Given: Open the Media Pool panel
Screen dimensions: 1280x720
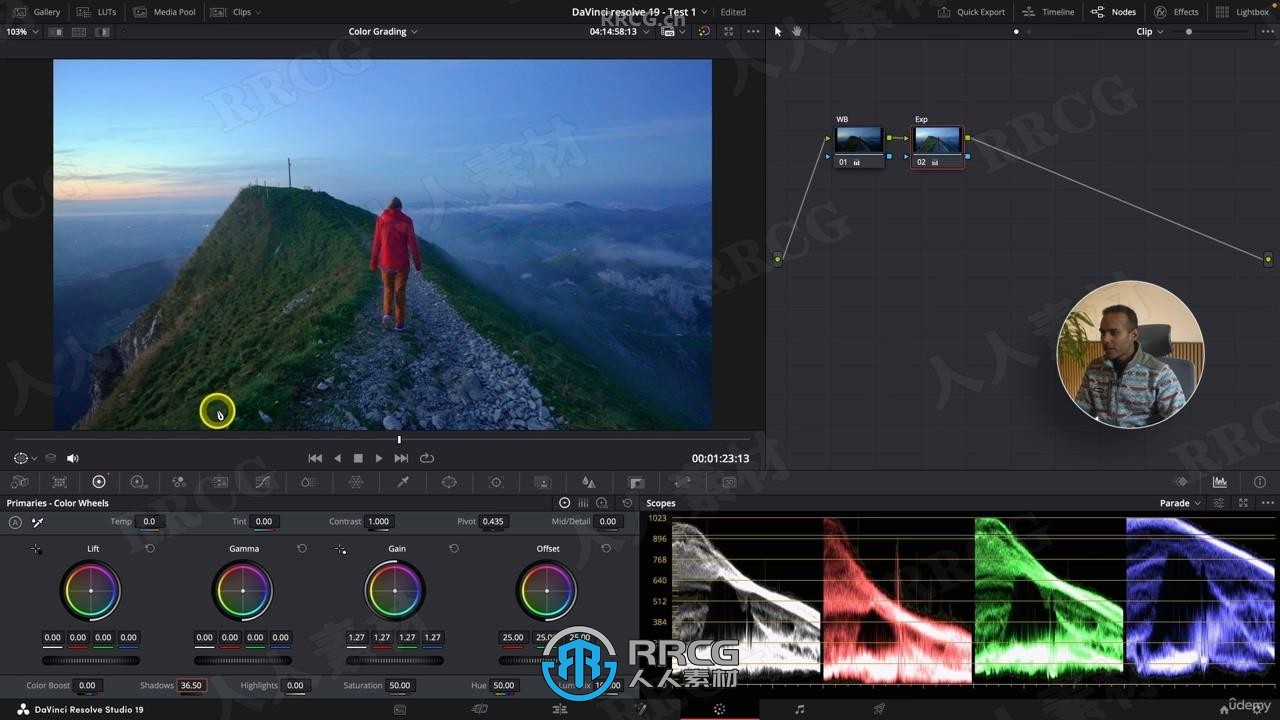Looking at the screenshot, I should click(x=165, y=12).
